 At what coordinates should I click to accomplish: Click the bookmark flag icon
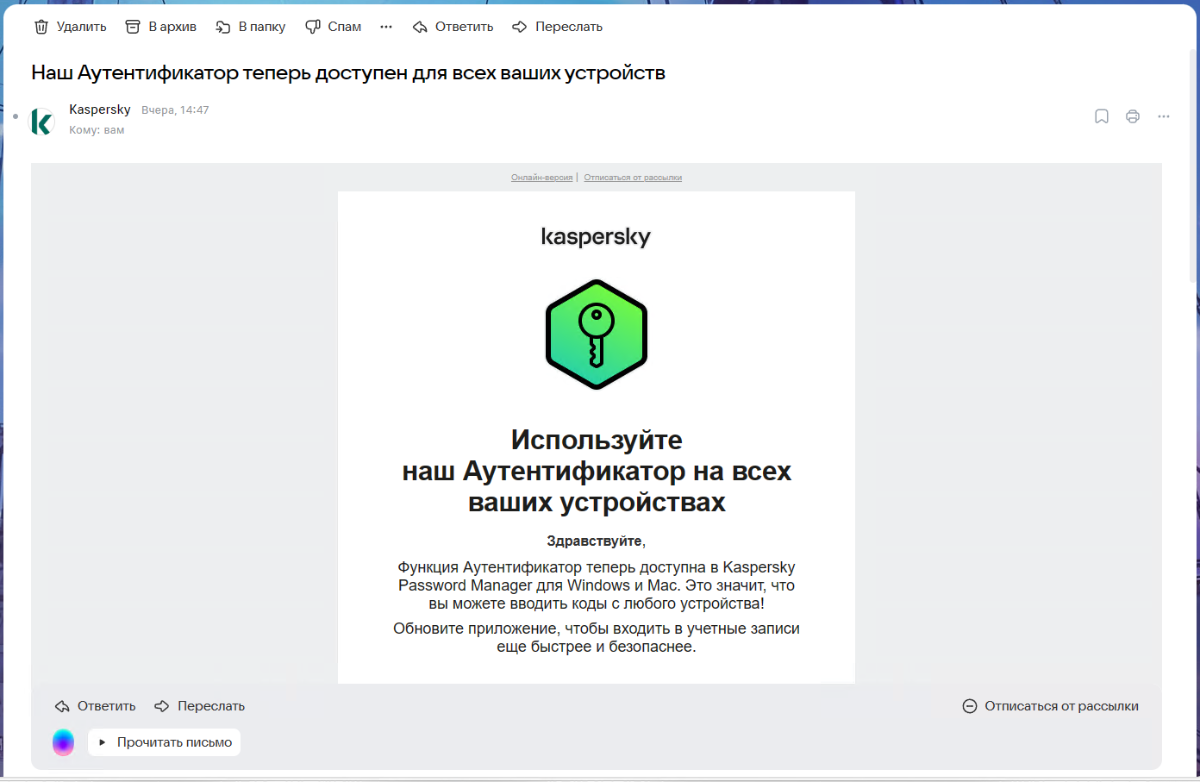(x=1101, y=116)
